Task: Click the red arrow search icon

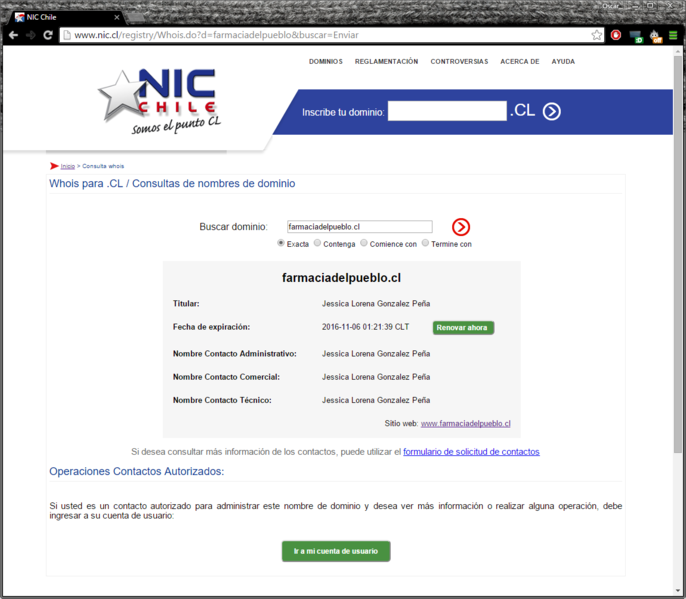Action: (x=461, y=227)
